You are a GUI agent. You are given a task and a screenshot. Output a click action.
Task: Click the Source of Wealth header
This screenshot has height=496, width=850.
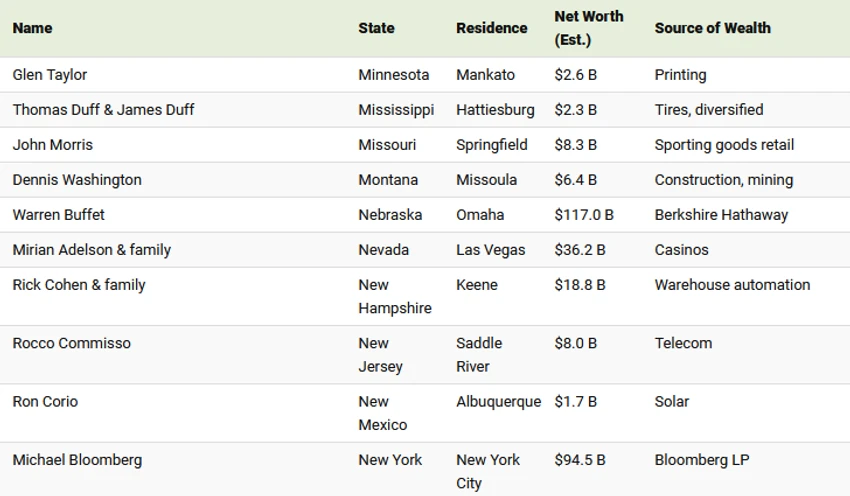(712, 28)
